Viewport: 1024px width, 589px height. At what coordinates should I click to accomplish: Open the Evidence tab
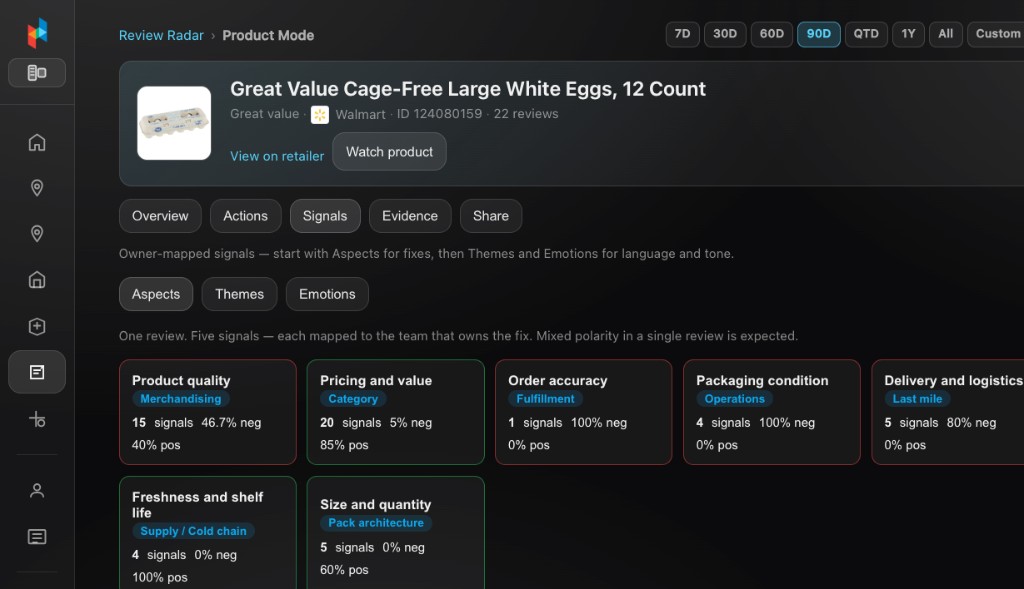click(x=410, y=216)
